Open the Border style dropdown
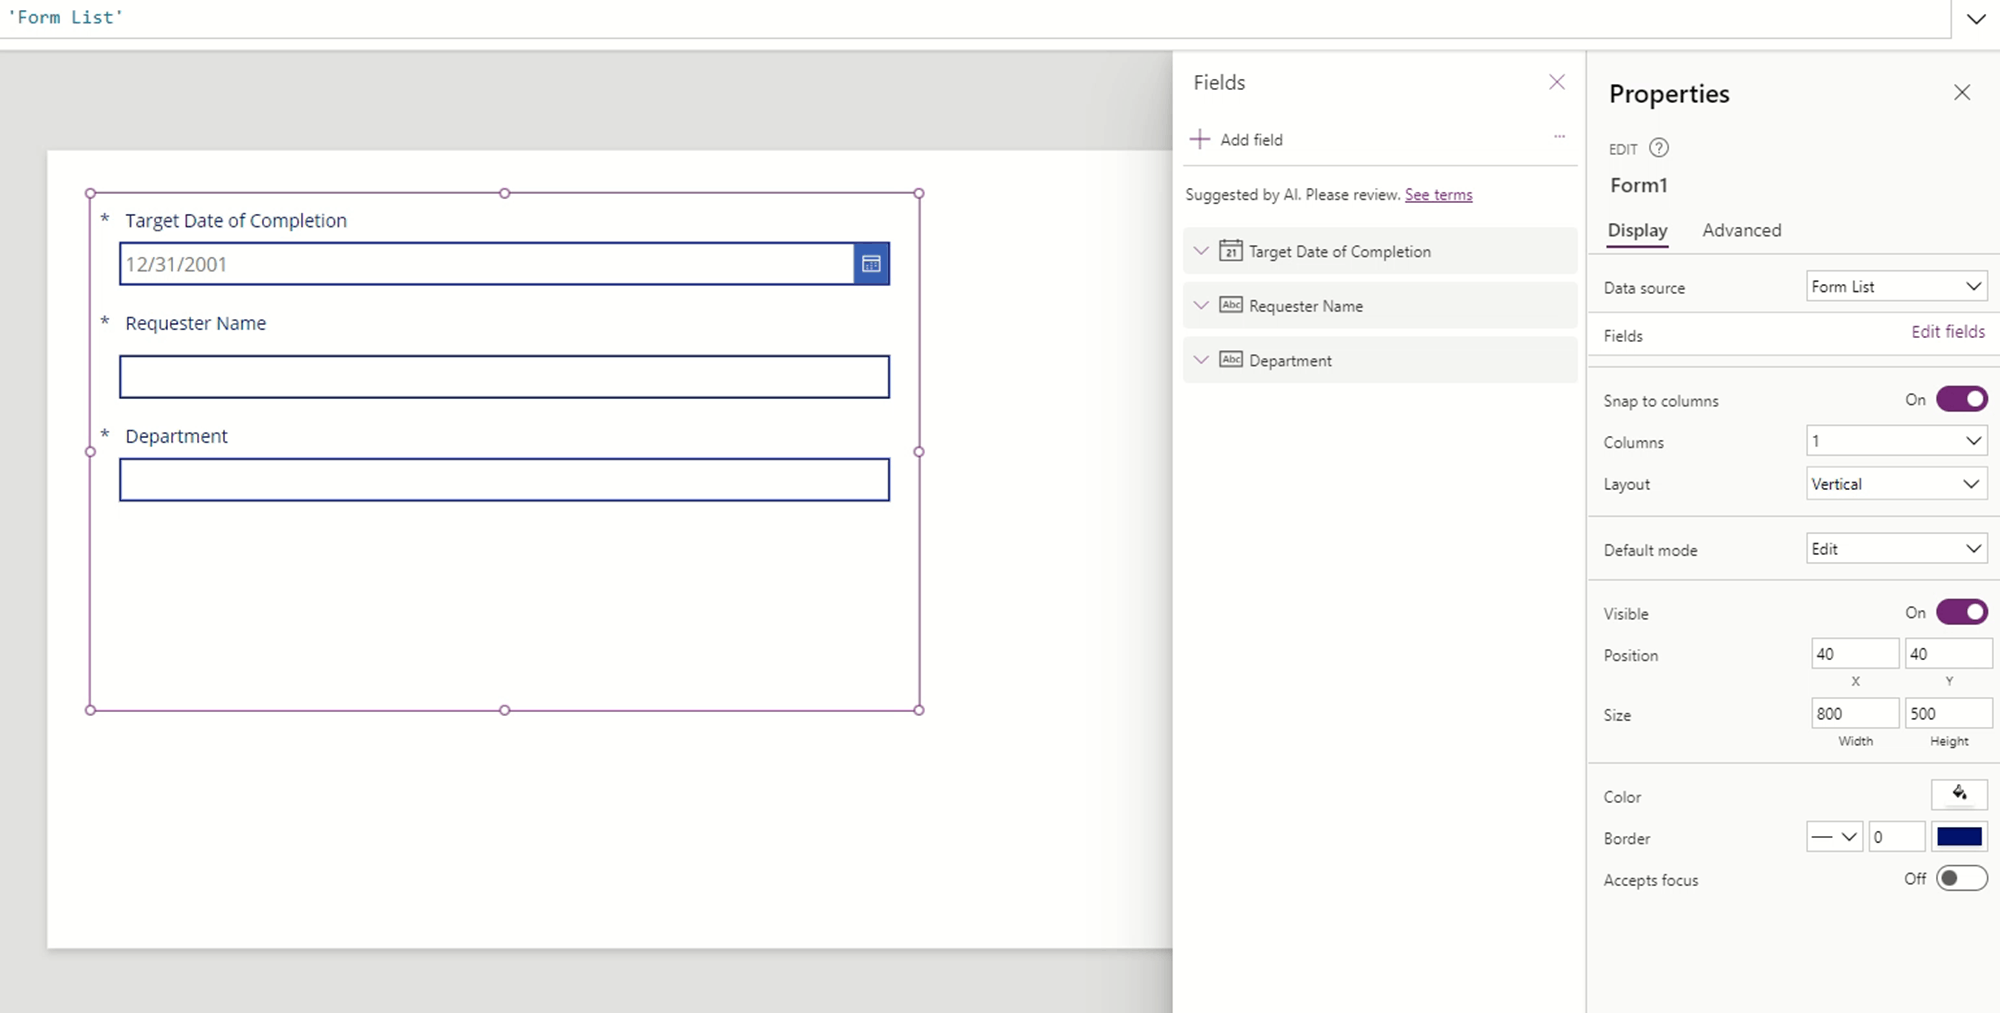 [1834, 837]
